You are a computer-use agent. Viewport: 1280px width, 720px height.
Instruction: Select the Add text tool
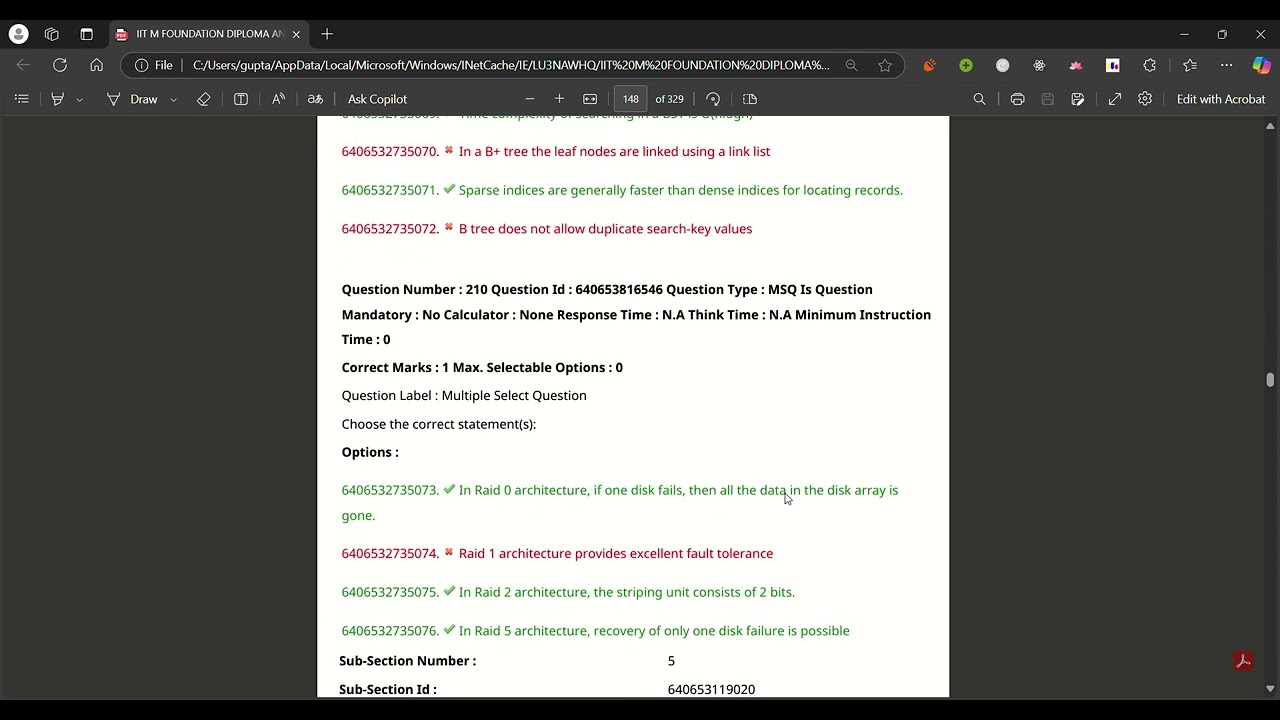coord(241,99)
